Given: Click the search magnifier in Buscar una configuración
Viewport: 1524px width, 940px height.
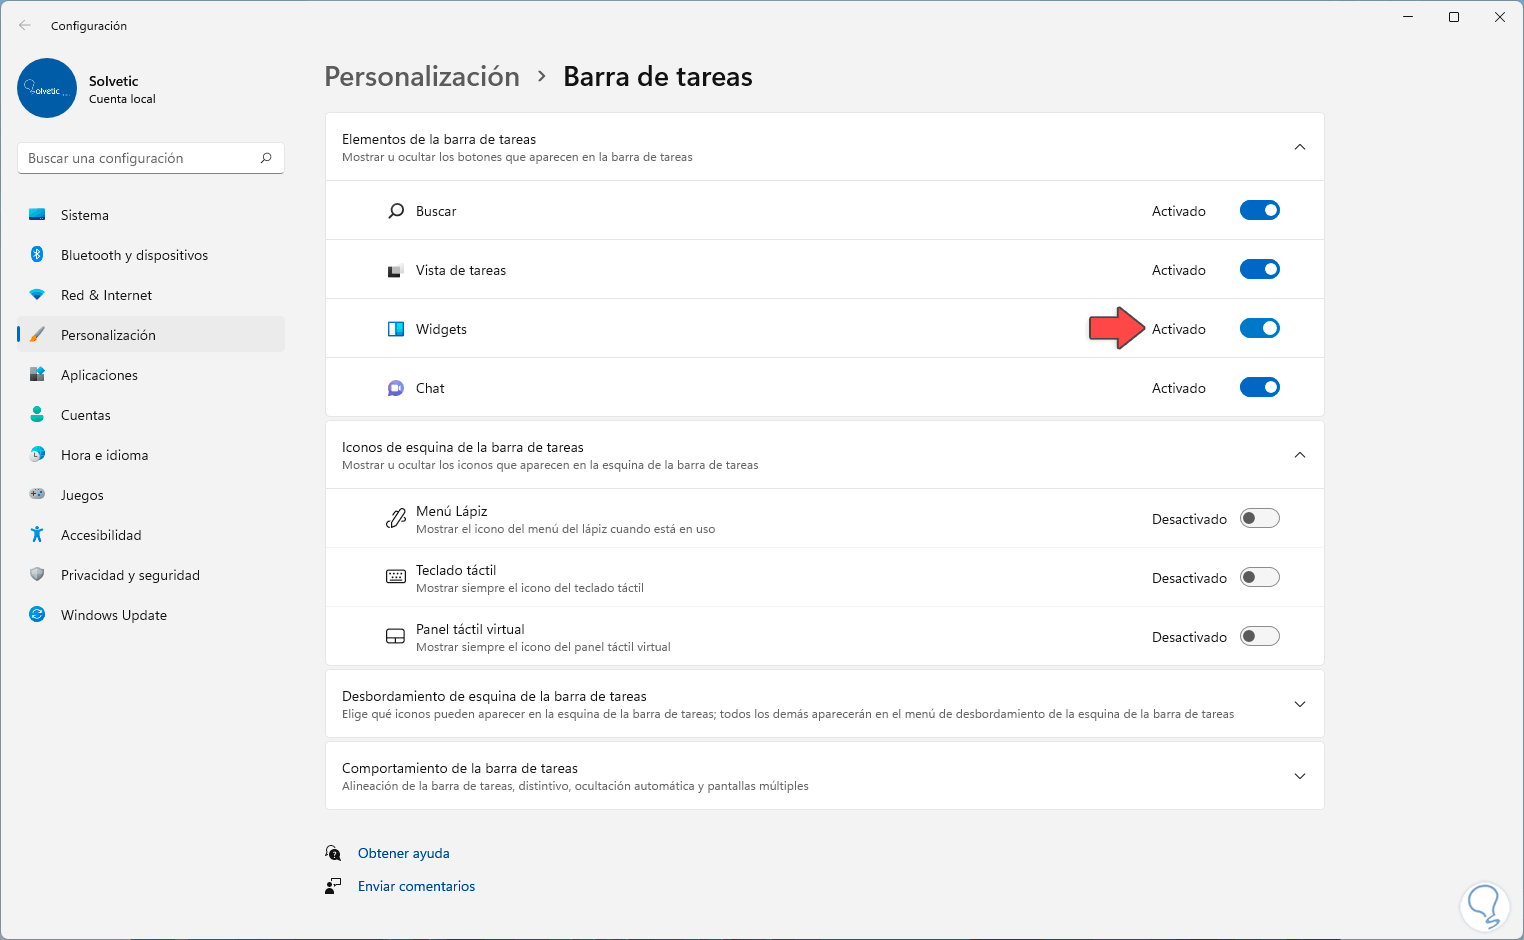Looking at the screenshot, I should click(266, 158).
